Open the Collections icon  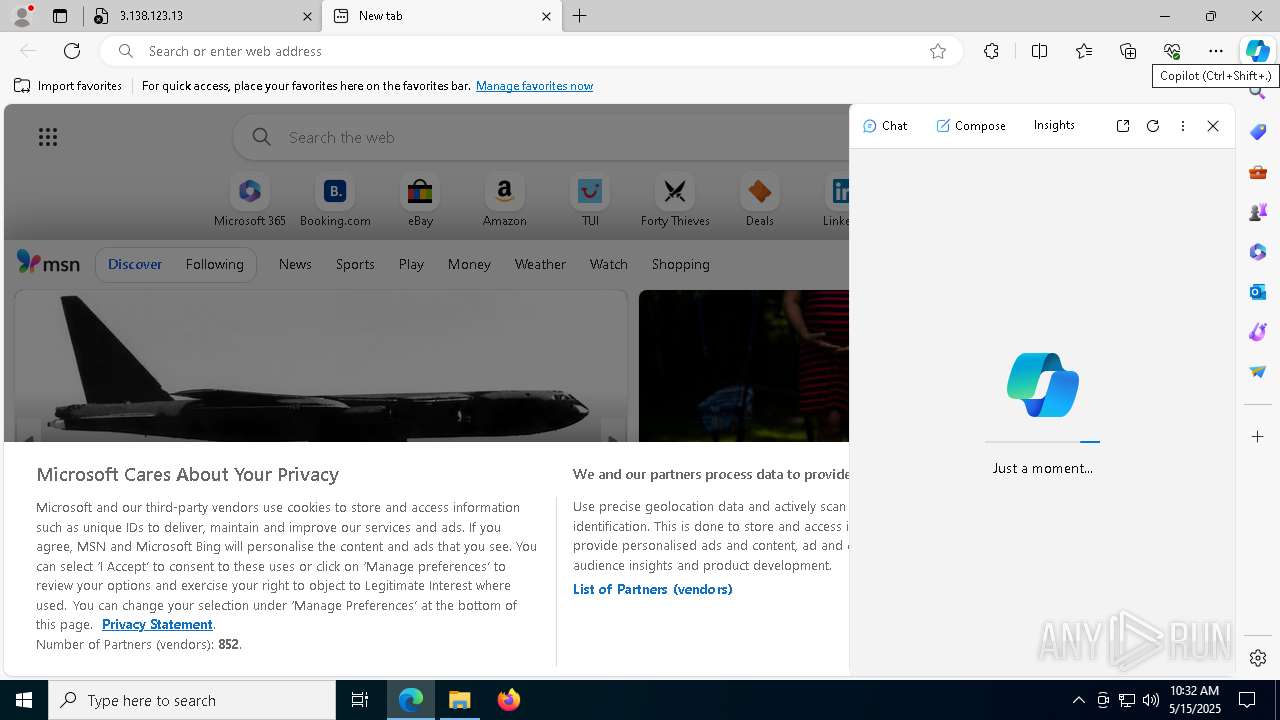[x=1128, y=51]
